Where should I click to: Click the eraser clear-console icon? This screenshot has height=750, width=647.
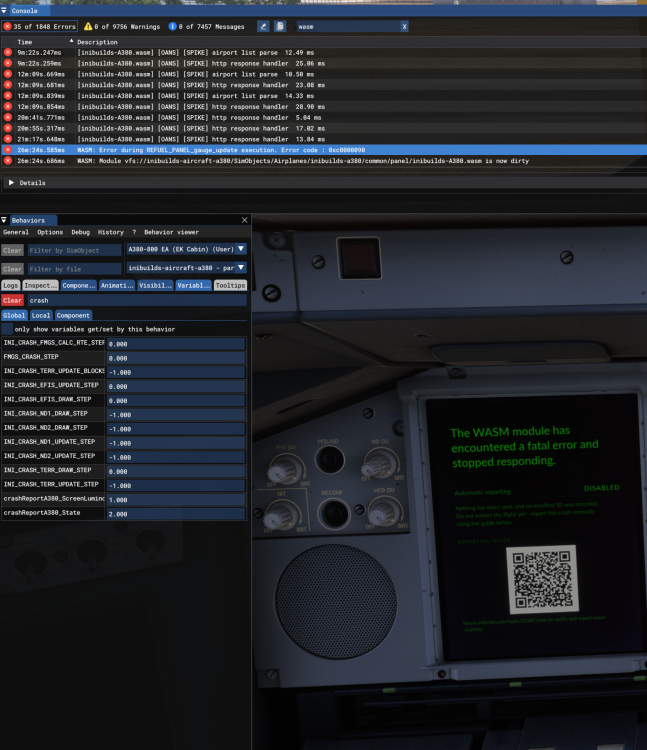coord(263,26)
